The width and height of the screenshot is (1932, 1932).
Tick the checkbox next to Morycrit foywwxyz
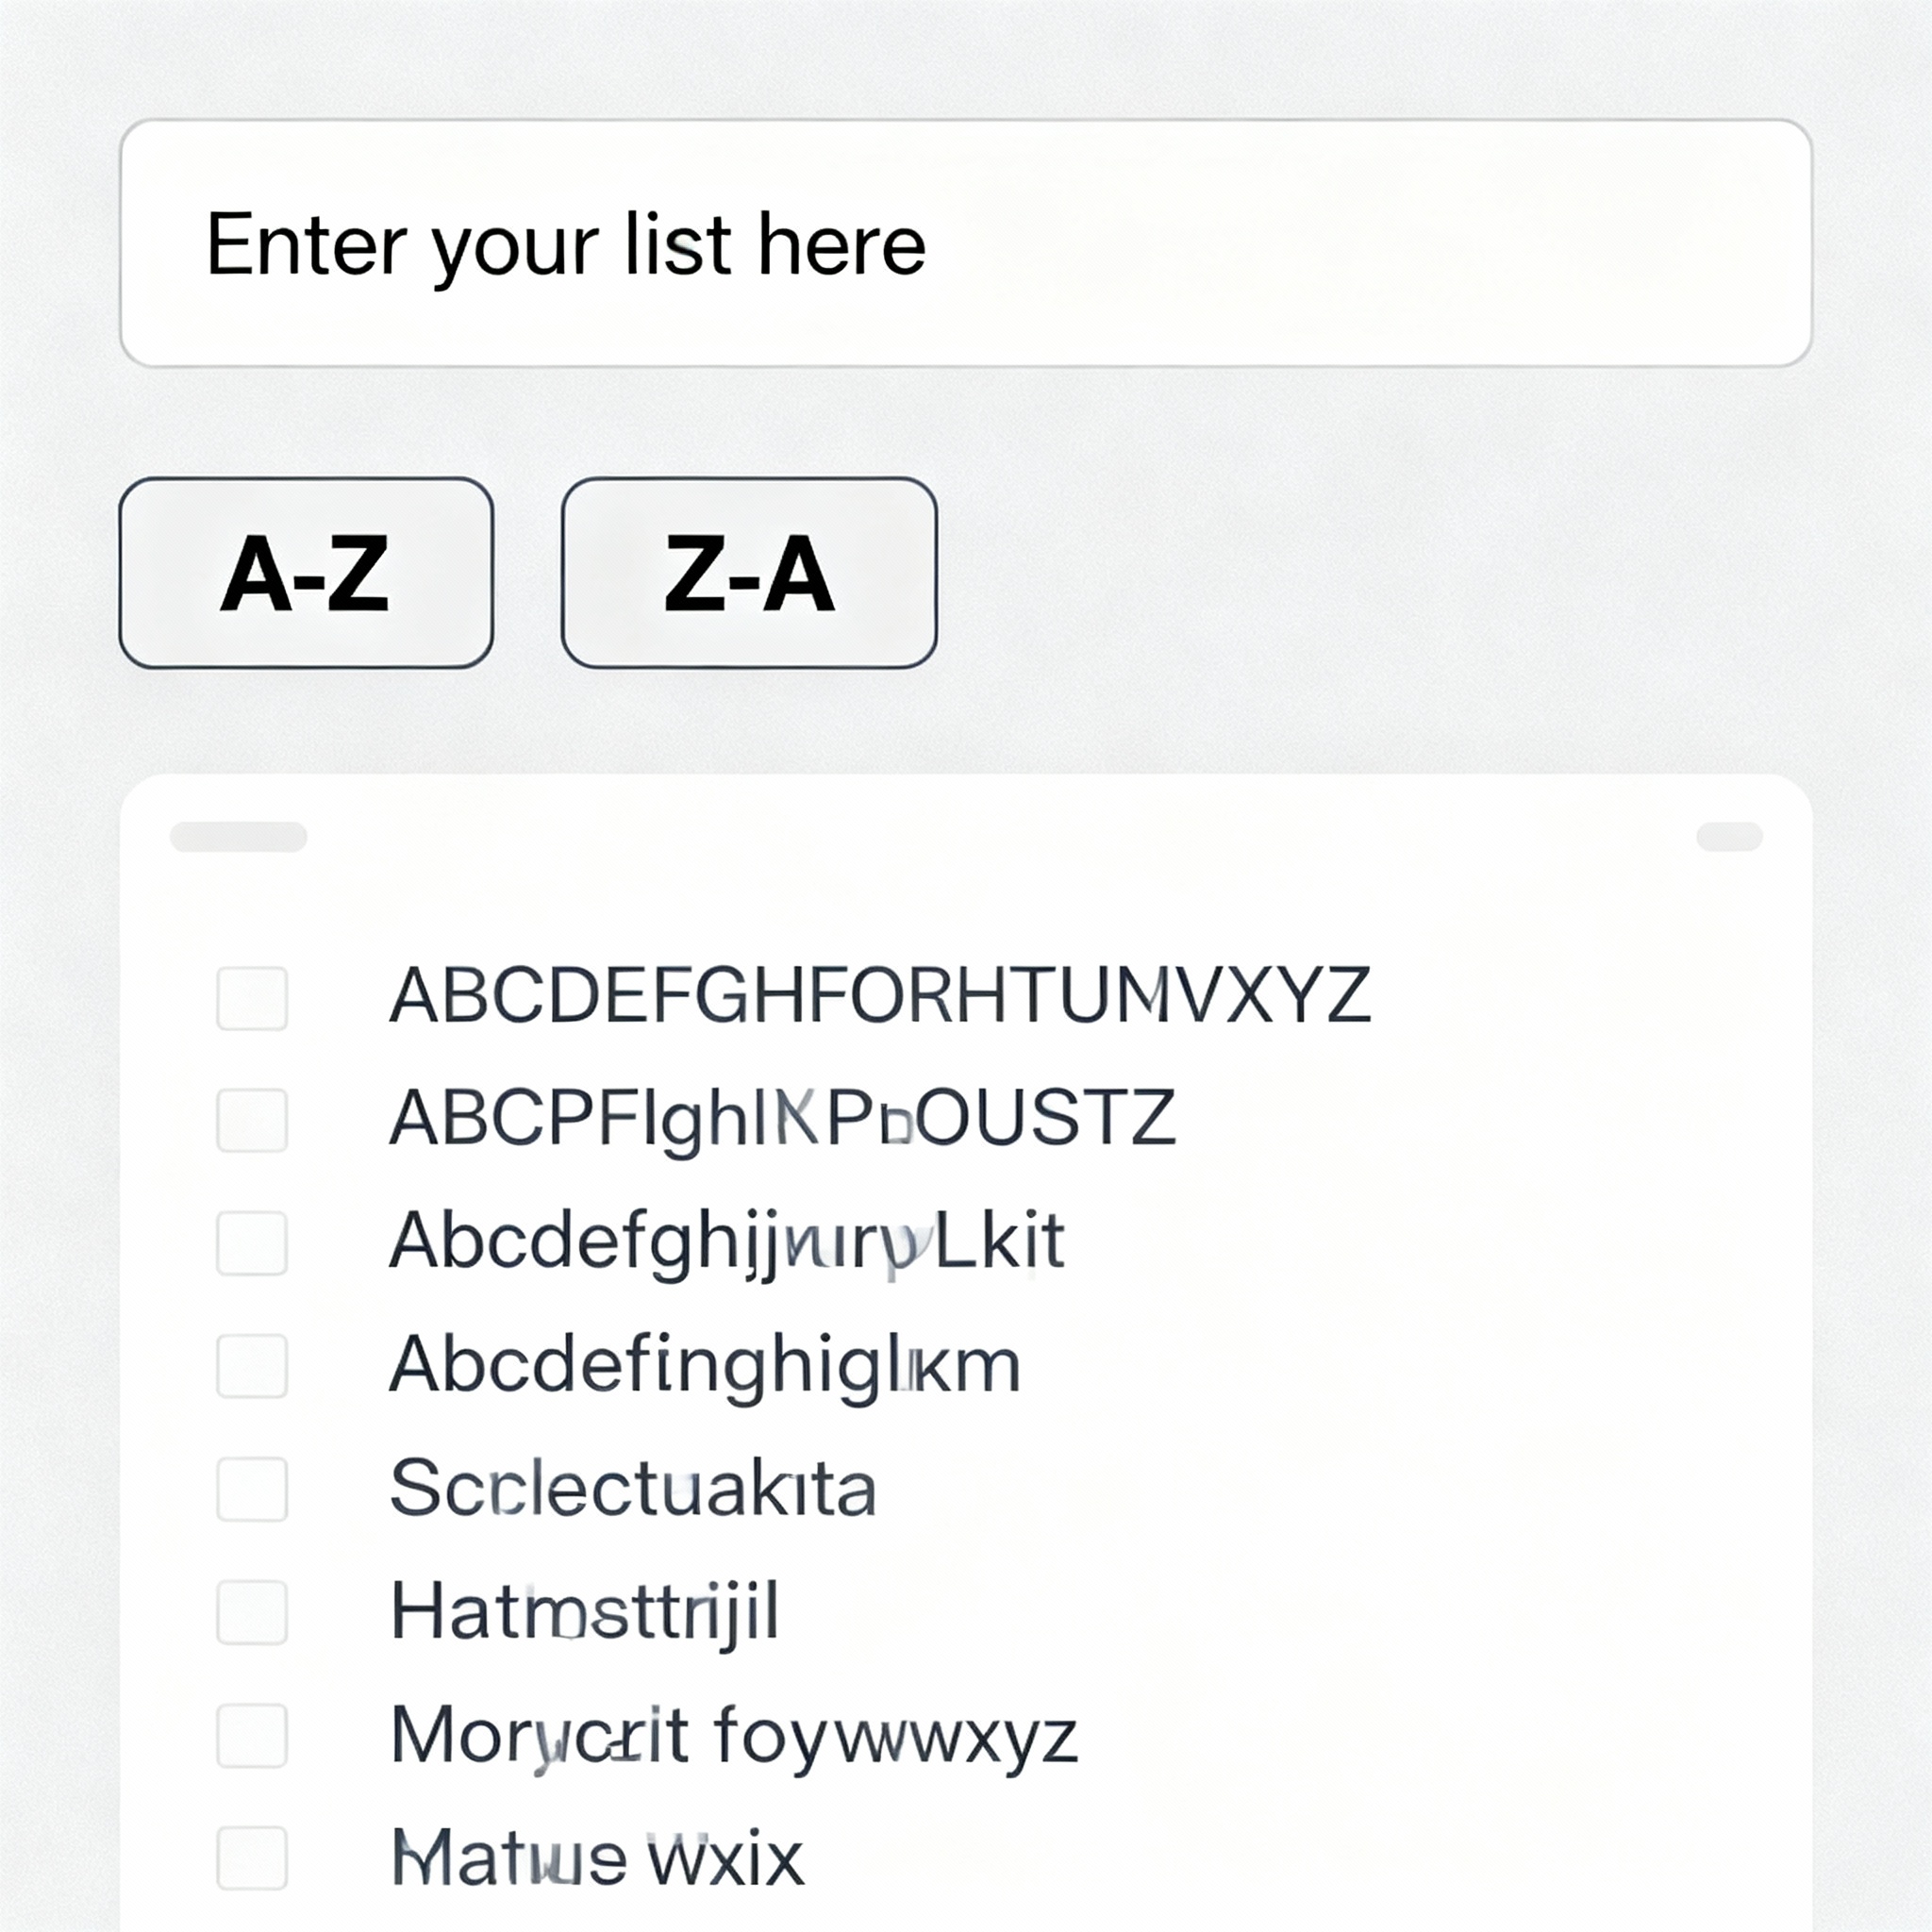[x=252, y=1735]
